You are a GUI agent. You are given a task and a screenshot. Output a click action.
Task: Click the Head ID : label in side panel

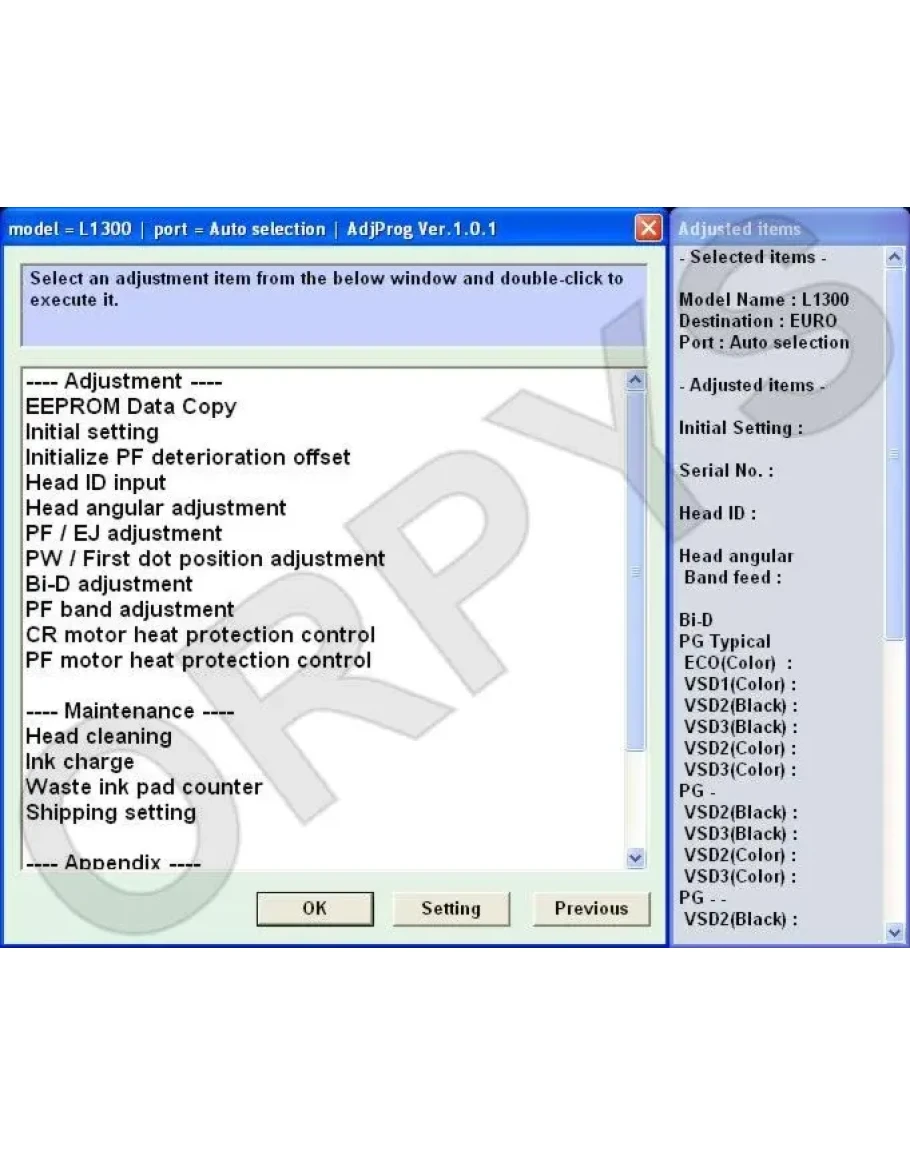point(718,513)
